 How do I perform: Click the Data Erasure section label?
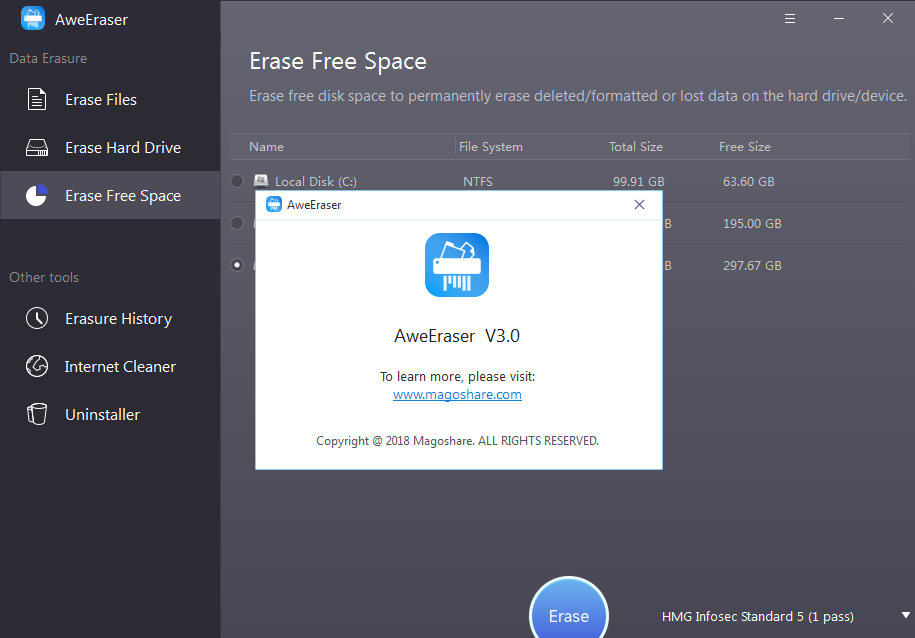click(48, 58)
